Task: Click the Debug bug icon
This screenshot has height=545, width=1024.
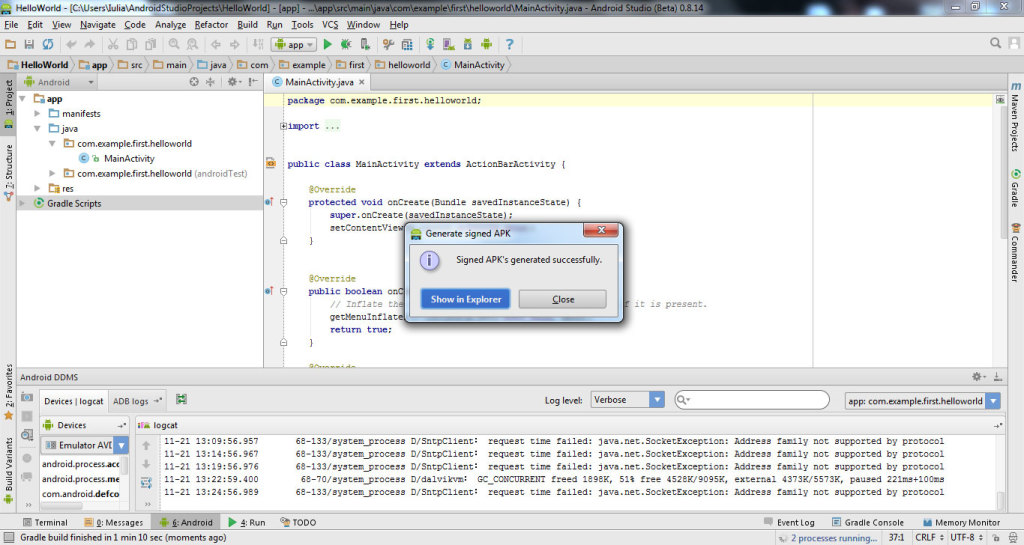Action: pyautogui.click(x=346, y=44)
